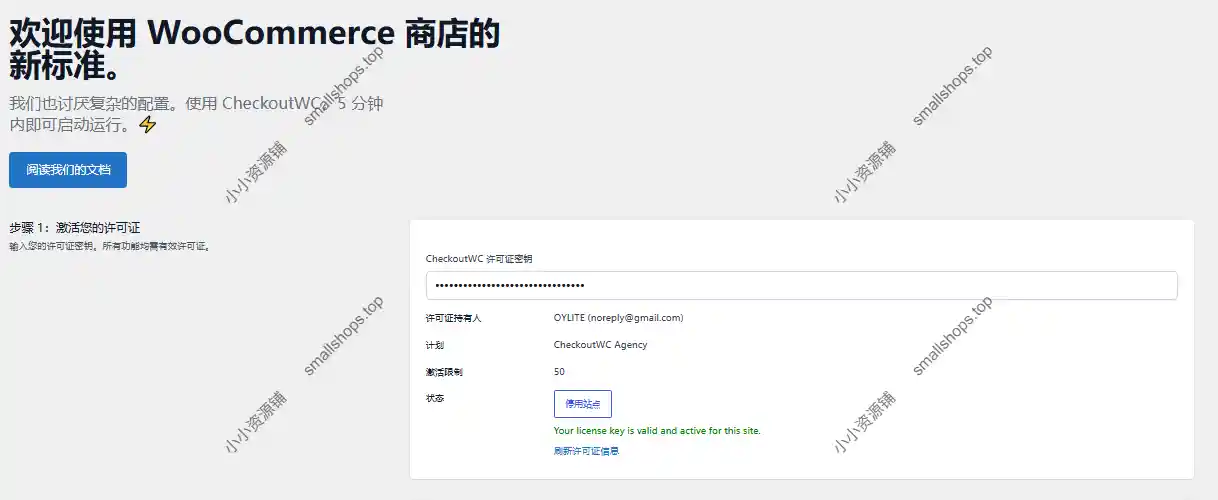
Task: Click the 计划 label
Action: (435, 345)
